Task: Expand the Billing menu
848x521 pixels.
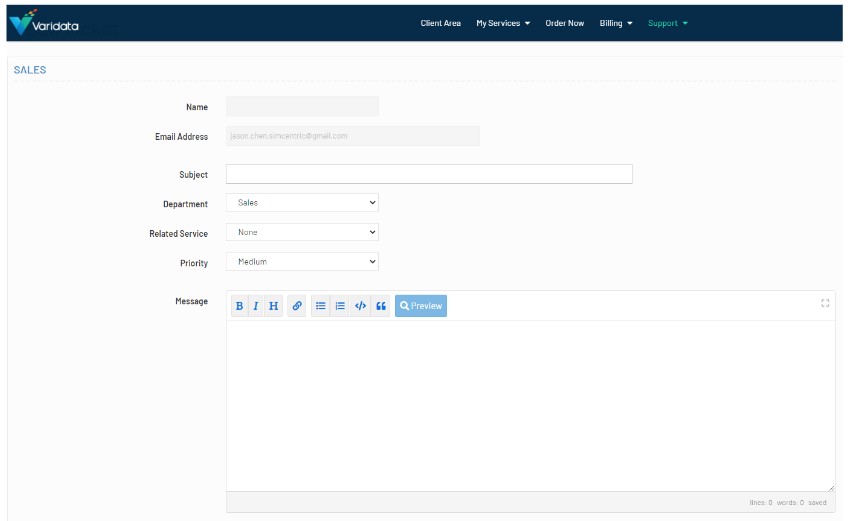Action: [616, 23]
